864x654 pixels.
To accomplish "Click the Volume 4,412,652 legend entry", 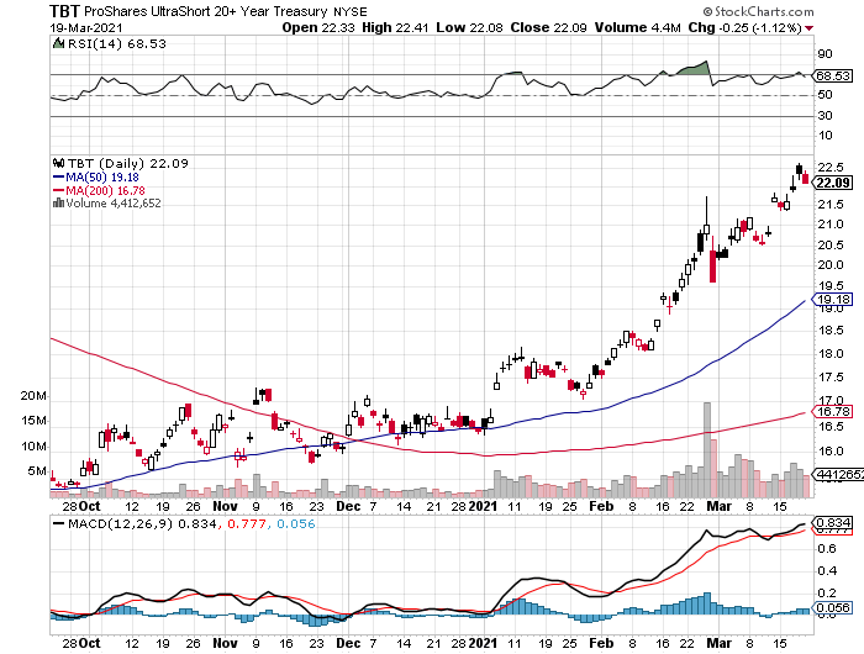I will tap(107, 203).
